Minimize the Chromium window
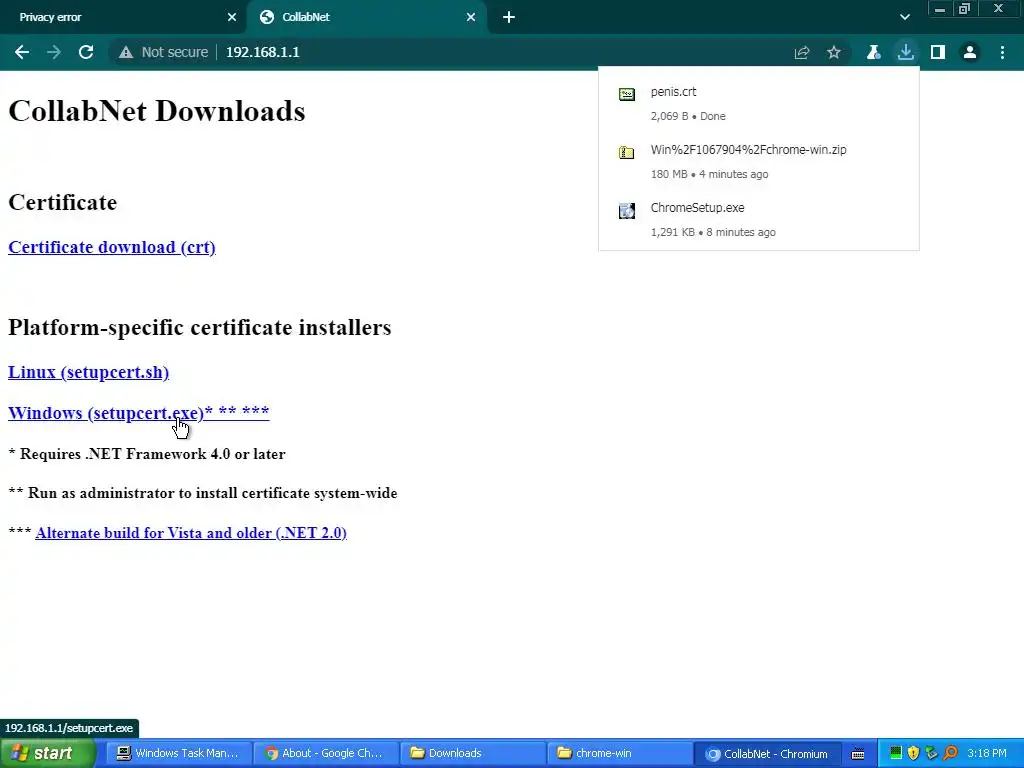Image resolution: width=1024 pixels, height=768 pixels. click(940, 9)
